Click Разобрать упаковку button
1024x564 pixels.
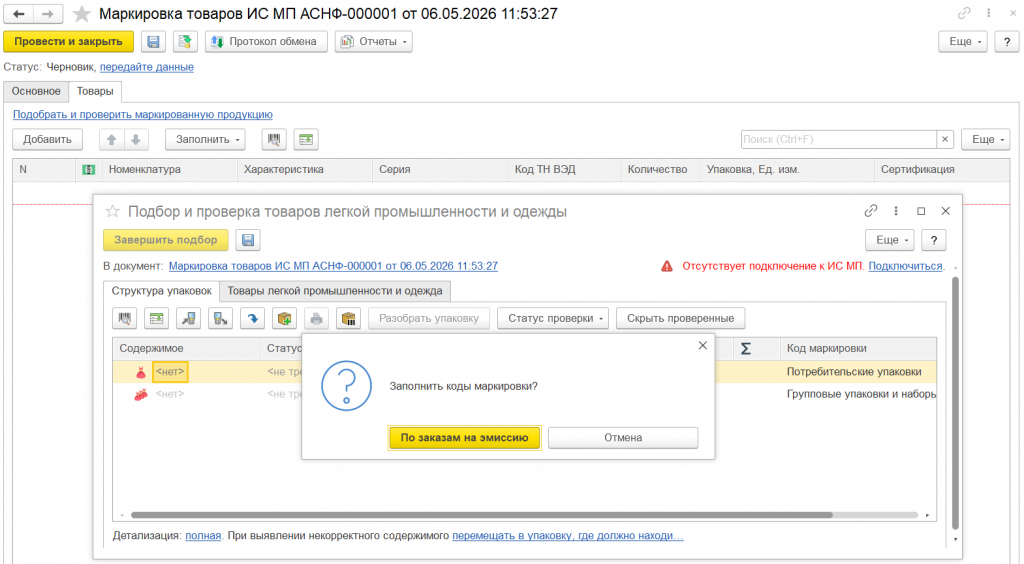pyautogui.click(x=429, y=319)
